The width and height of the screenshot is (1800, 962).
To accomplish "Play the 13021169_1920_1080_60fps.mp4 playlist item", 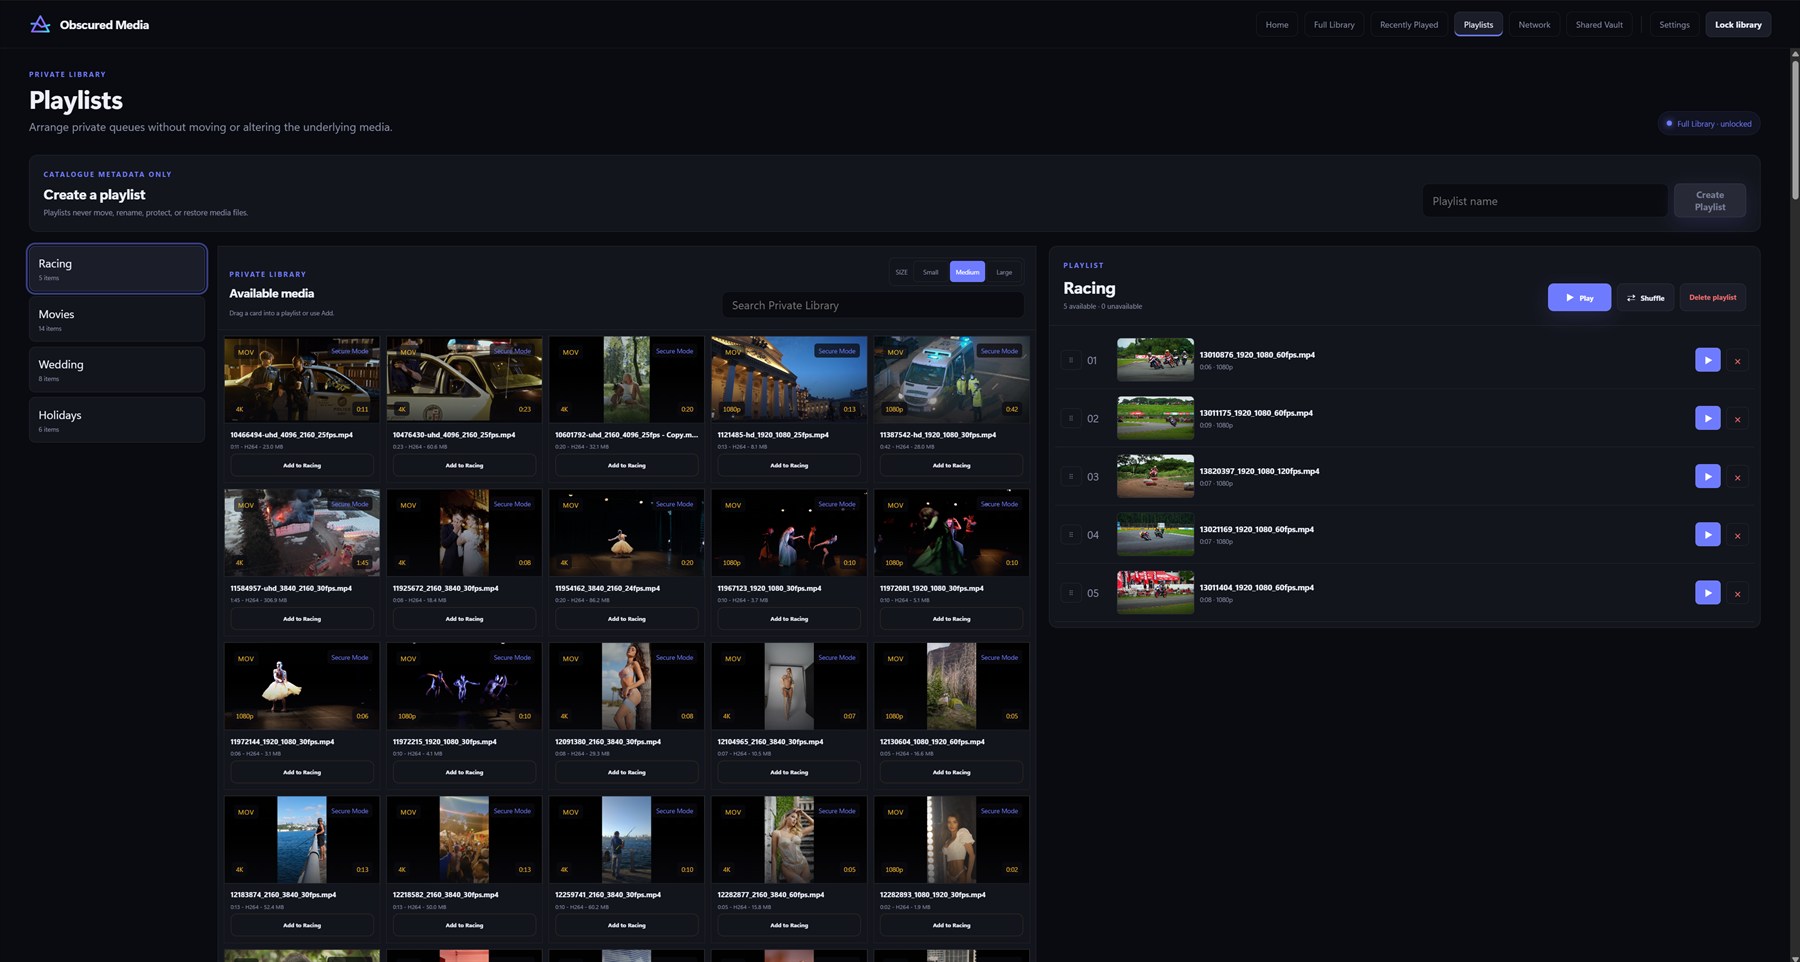I will (1707, 534).
